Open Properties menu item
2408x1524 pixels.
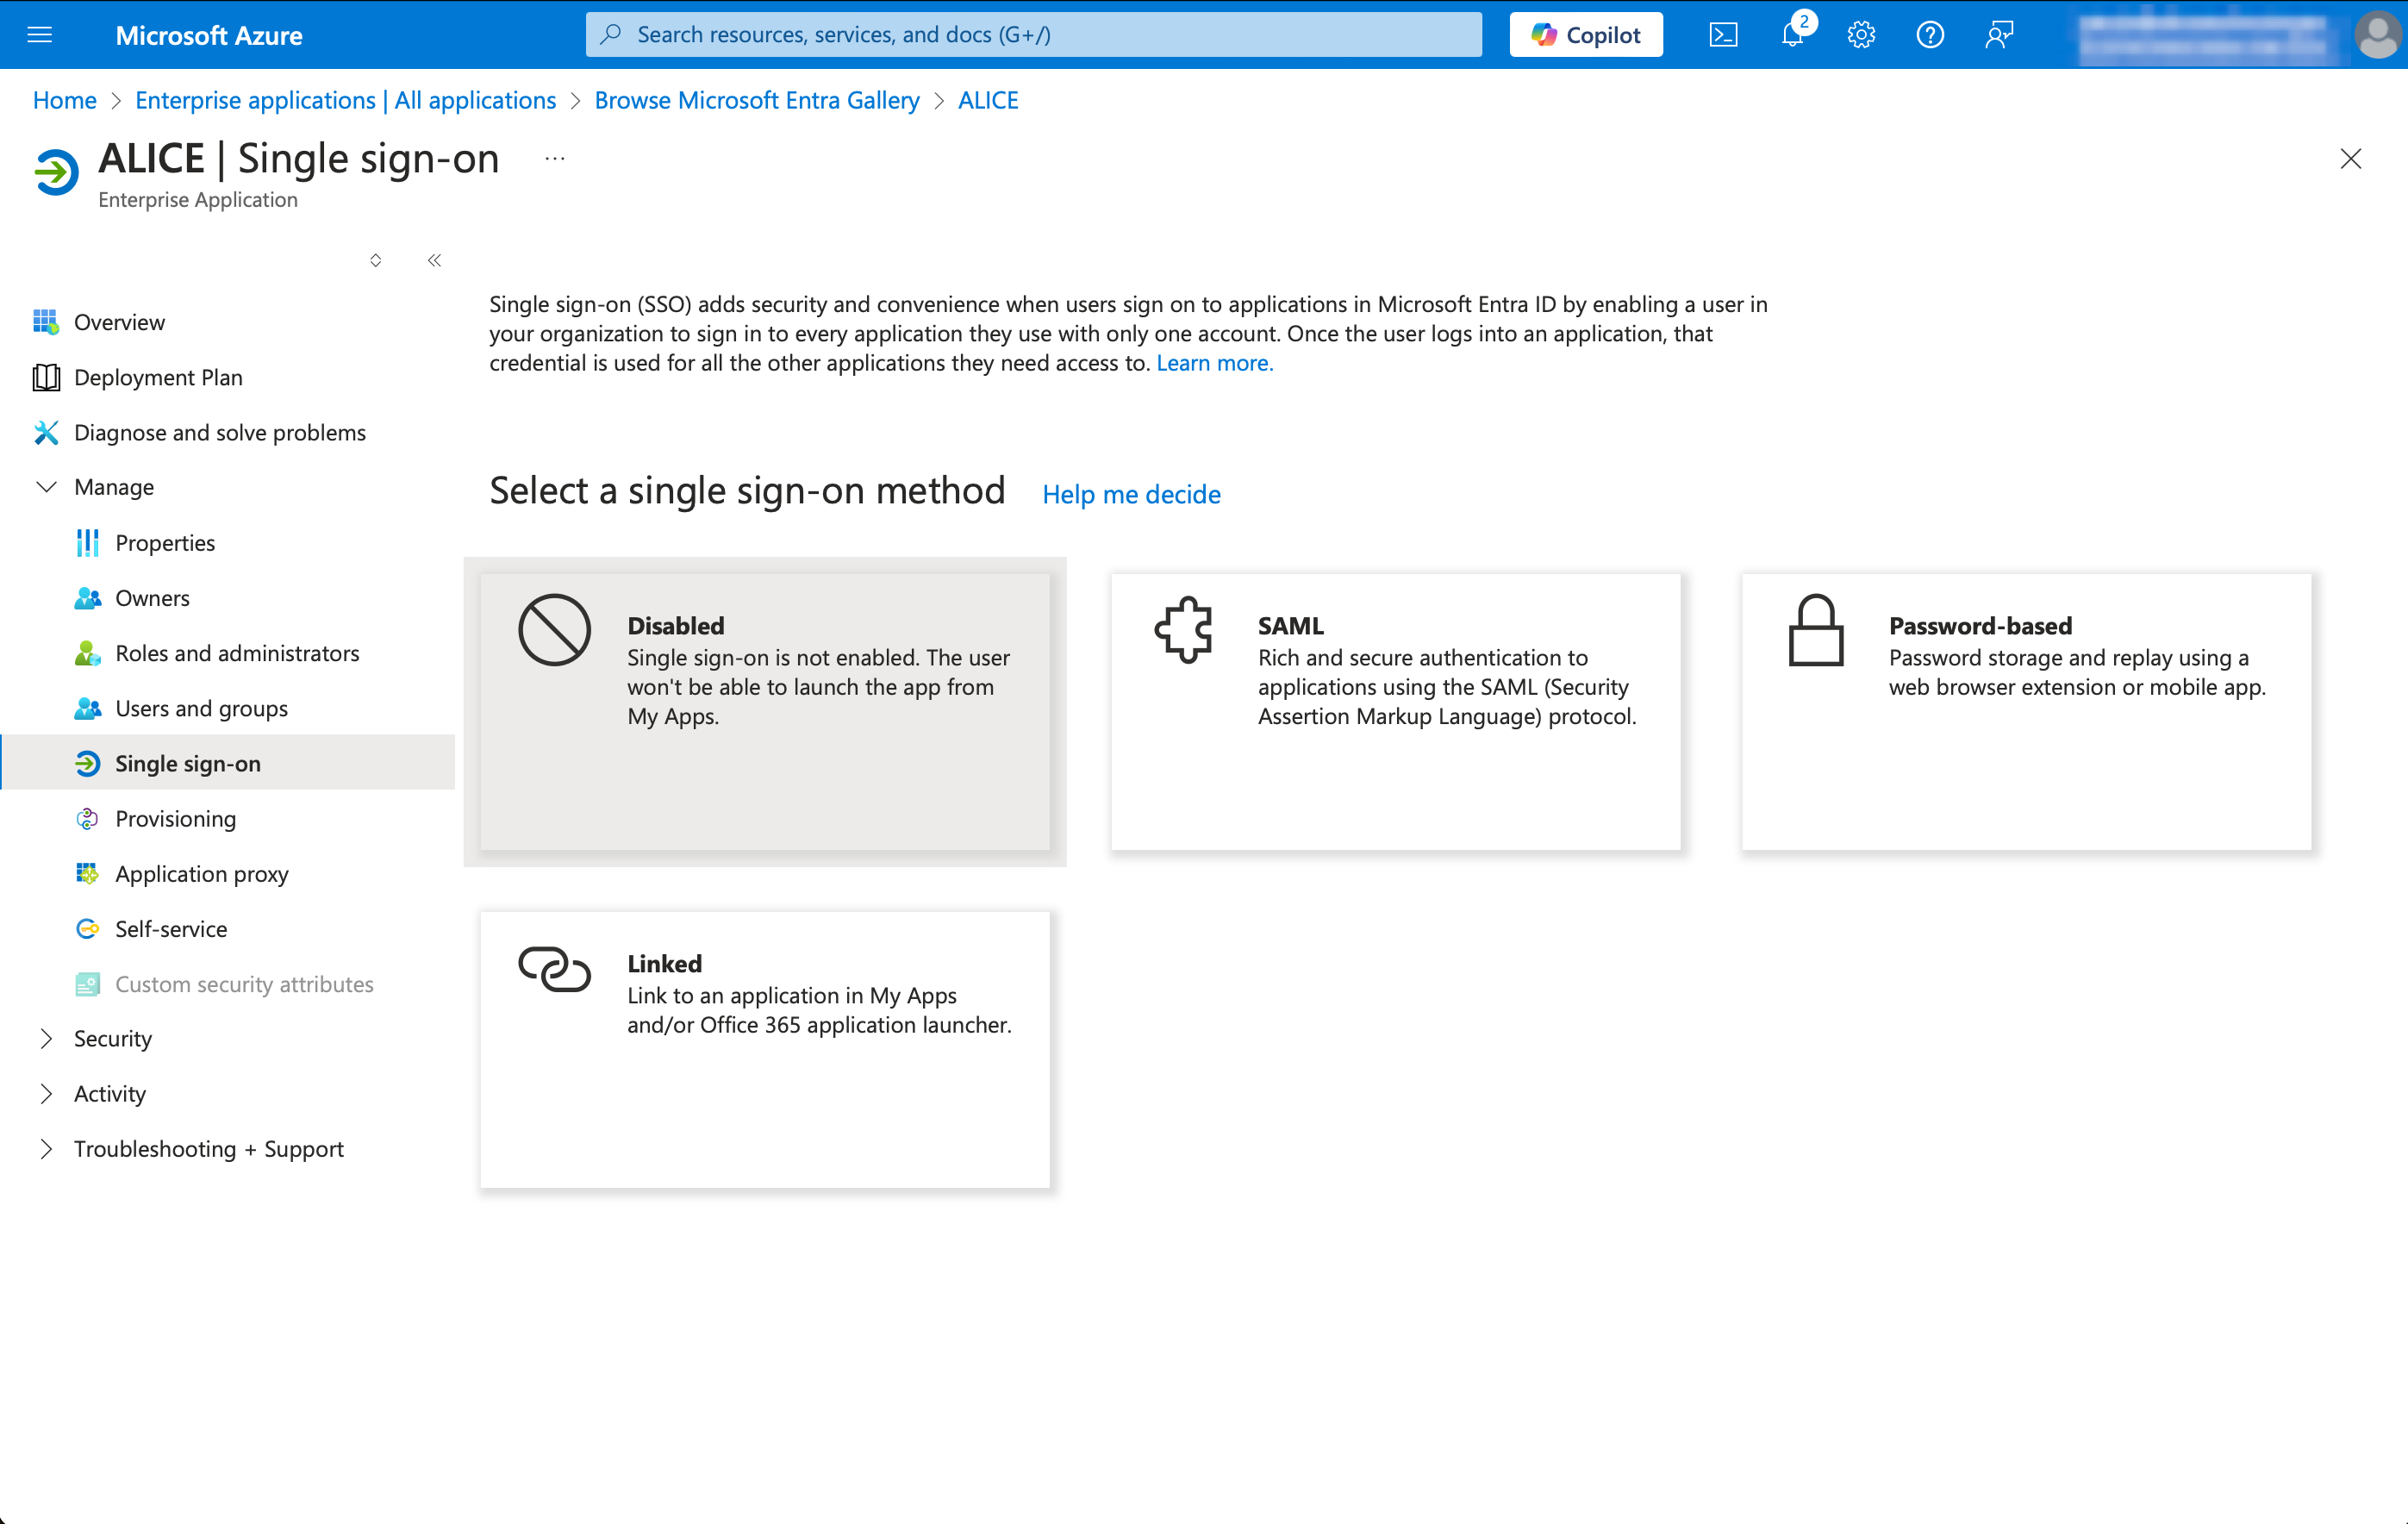[x=228, y=543]
